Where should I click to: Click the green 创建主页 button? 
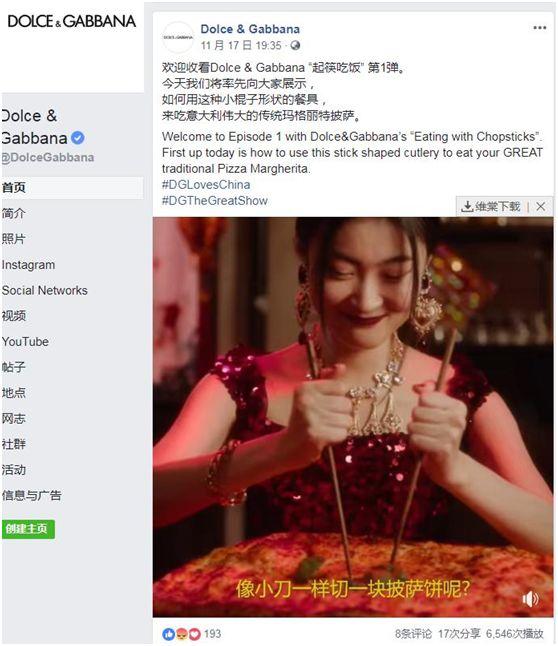(28, 529)
